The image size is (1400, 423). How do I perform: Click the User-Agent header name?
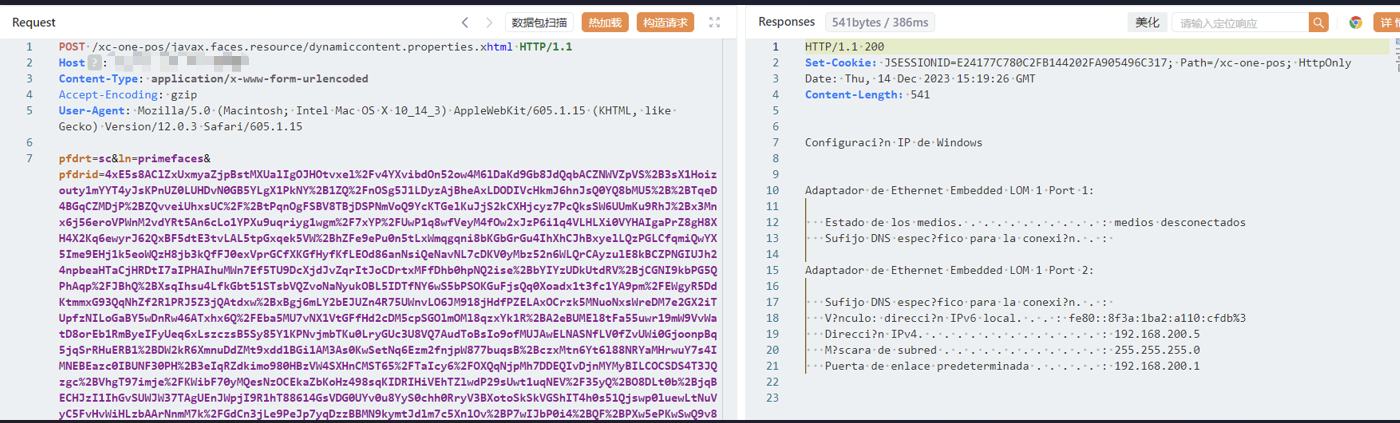pos(92,111)
